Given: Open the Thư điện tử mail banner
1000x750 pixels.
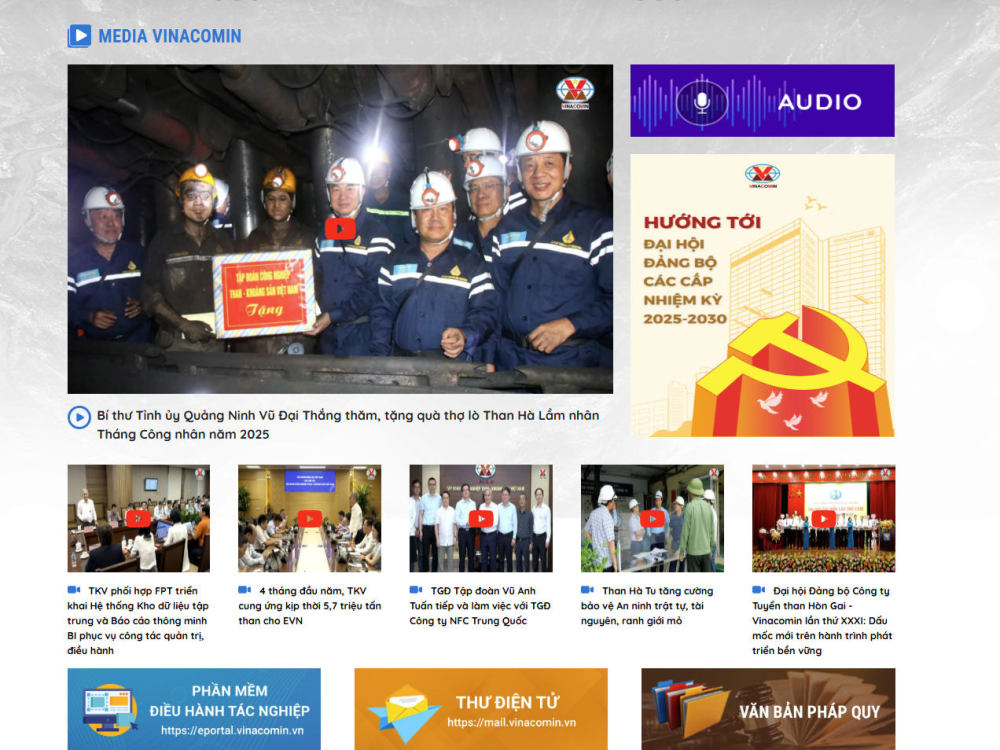Looking at the screenshot, I should click(x=481, y=709).
